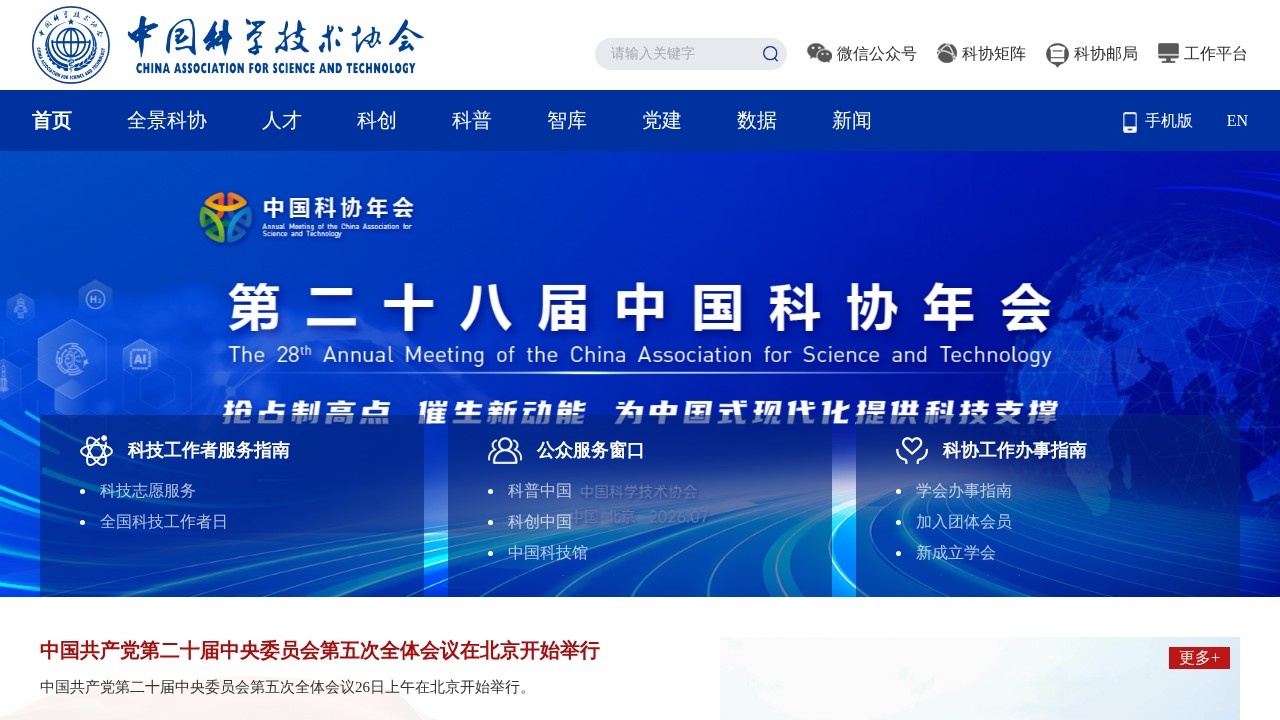
Task: Click the 中国科协年会 colorful banner logo
Action: click(x=225, y=218)
